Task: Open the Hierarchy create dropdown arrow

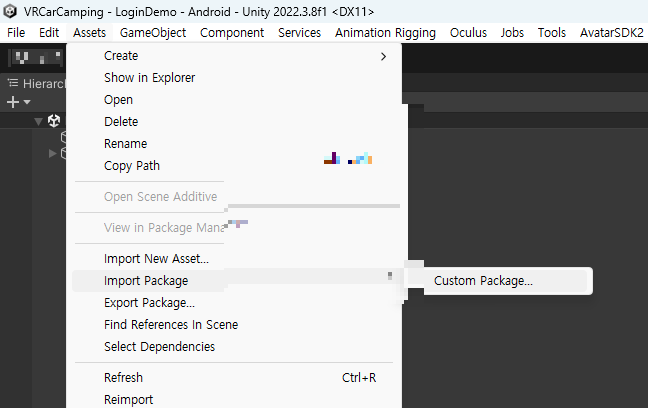Action: [x=27, y=102]
